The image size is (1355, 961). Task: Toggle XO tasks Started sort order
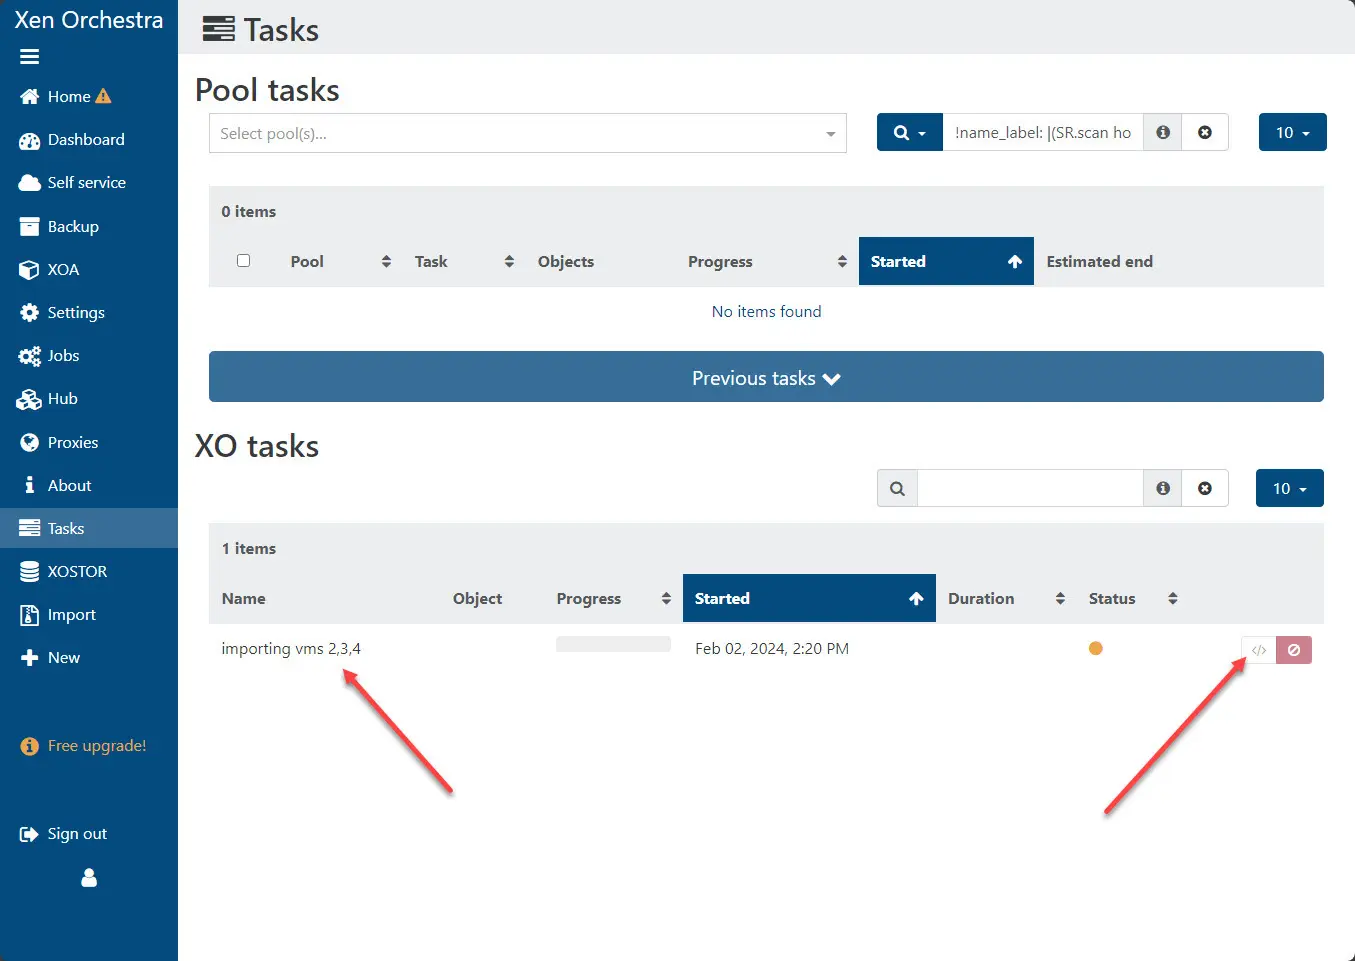coord(809,598)
